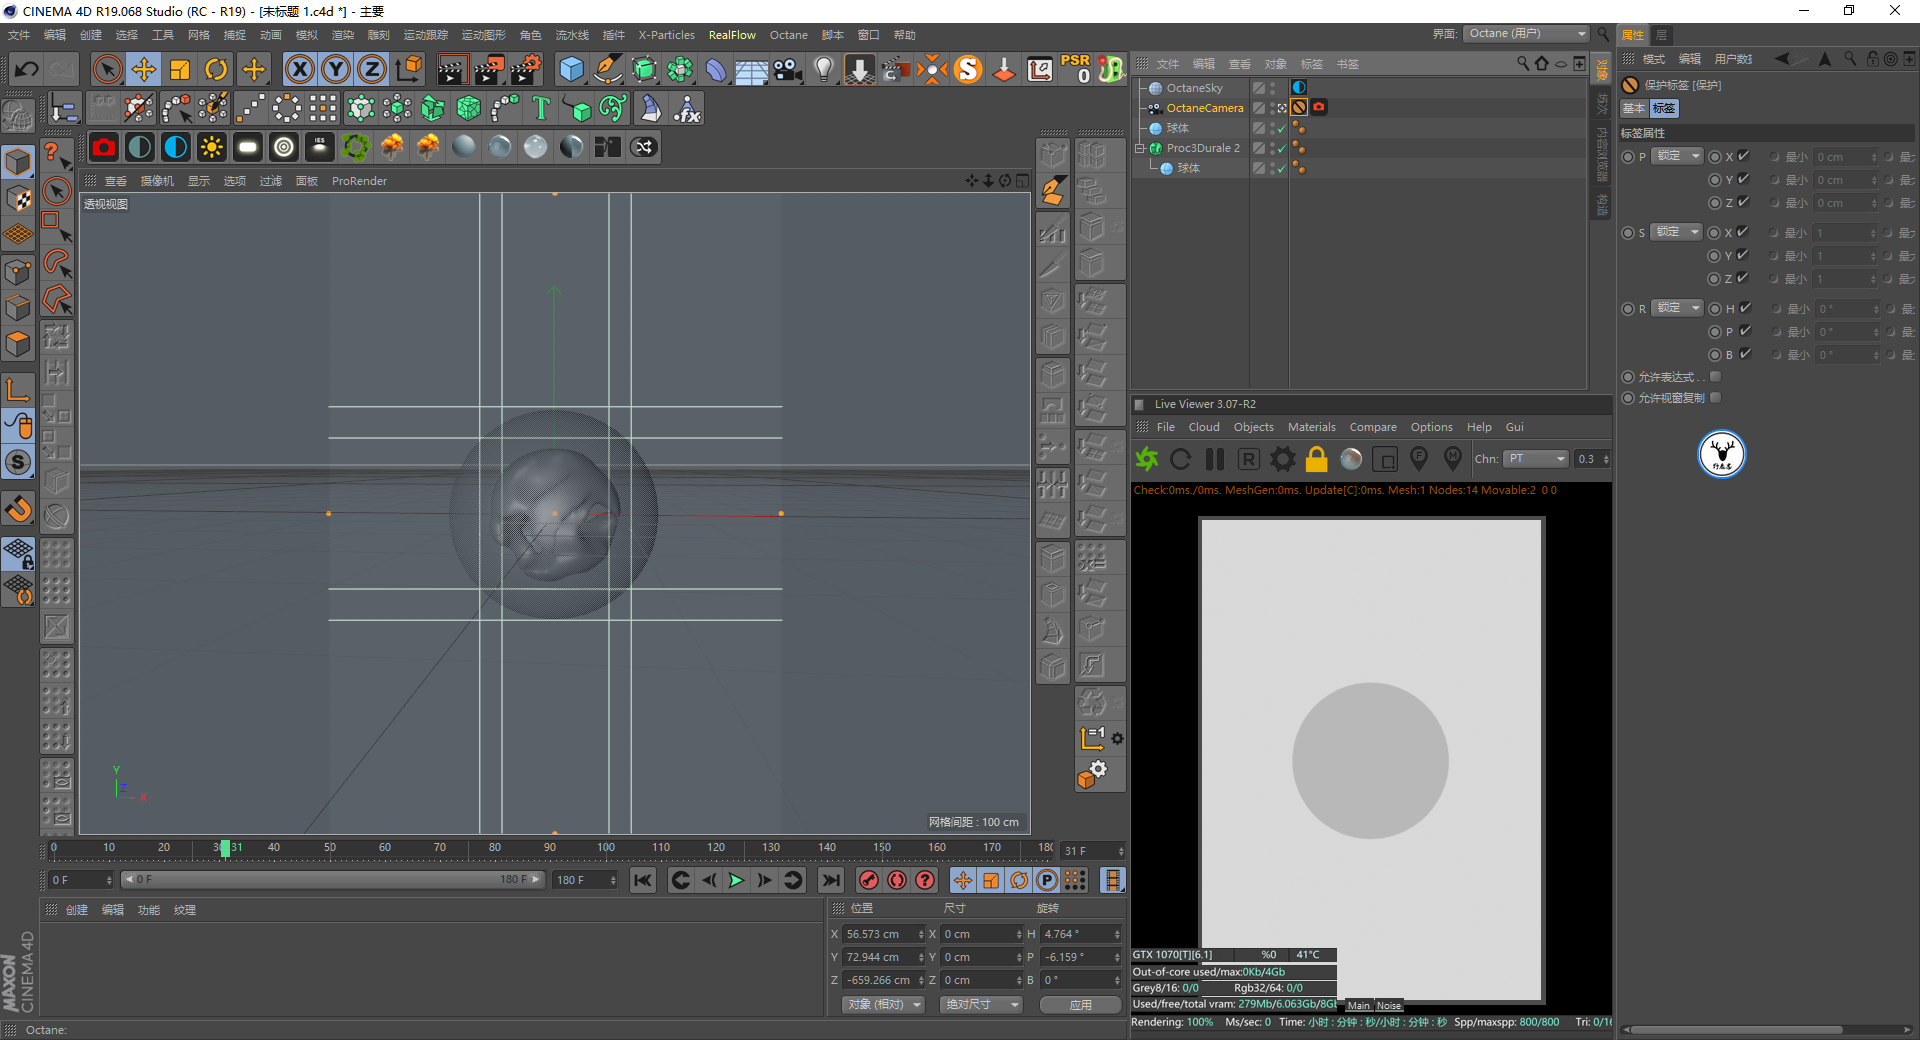The height and width of the screenshot is (1040, 1920).
Task: Click the pick focus pin icon
Action: pyautogui.click(x=1419, y=458)
